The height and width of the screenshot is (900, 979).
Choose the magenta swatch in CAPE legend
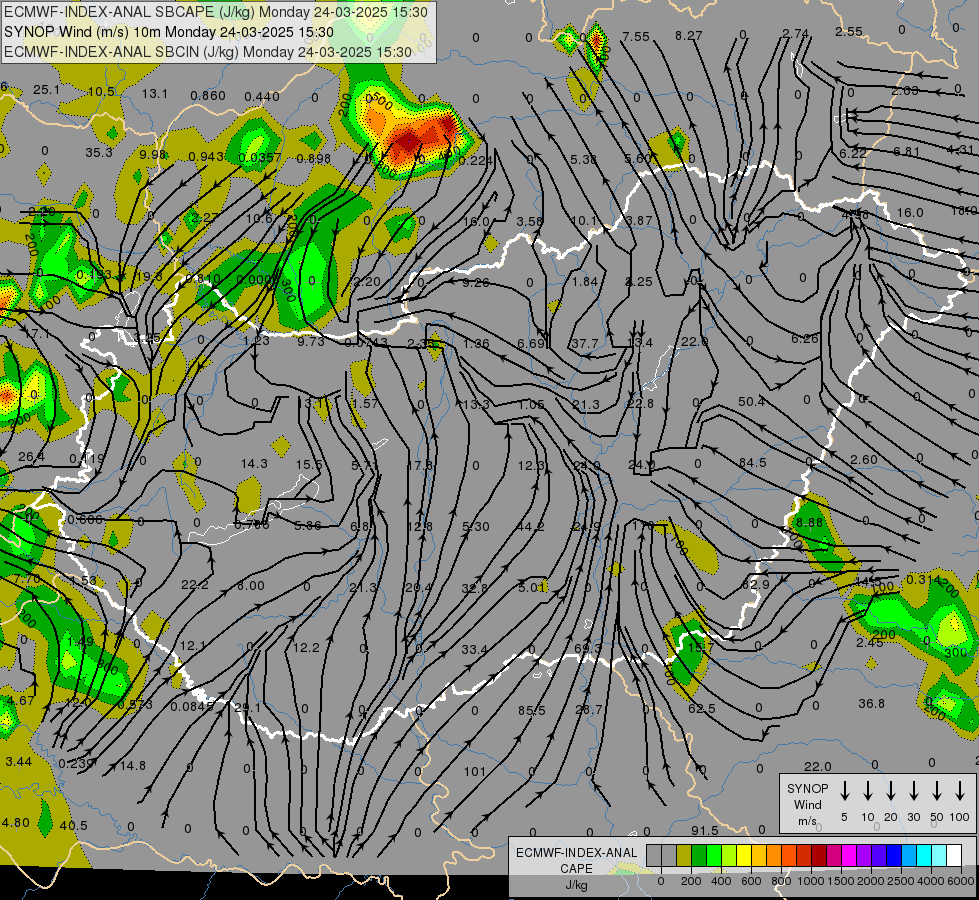tap(849, 855)
